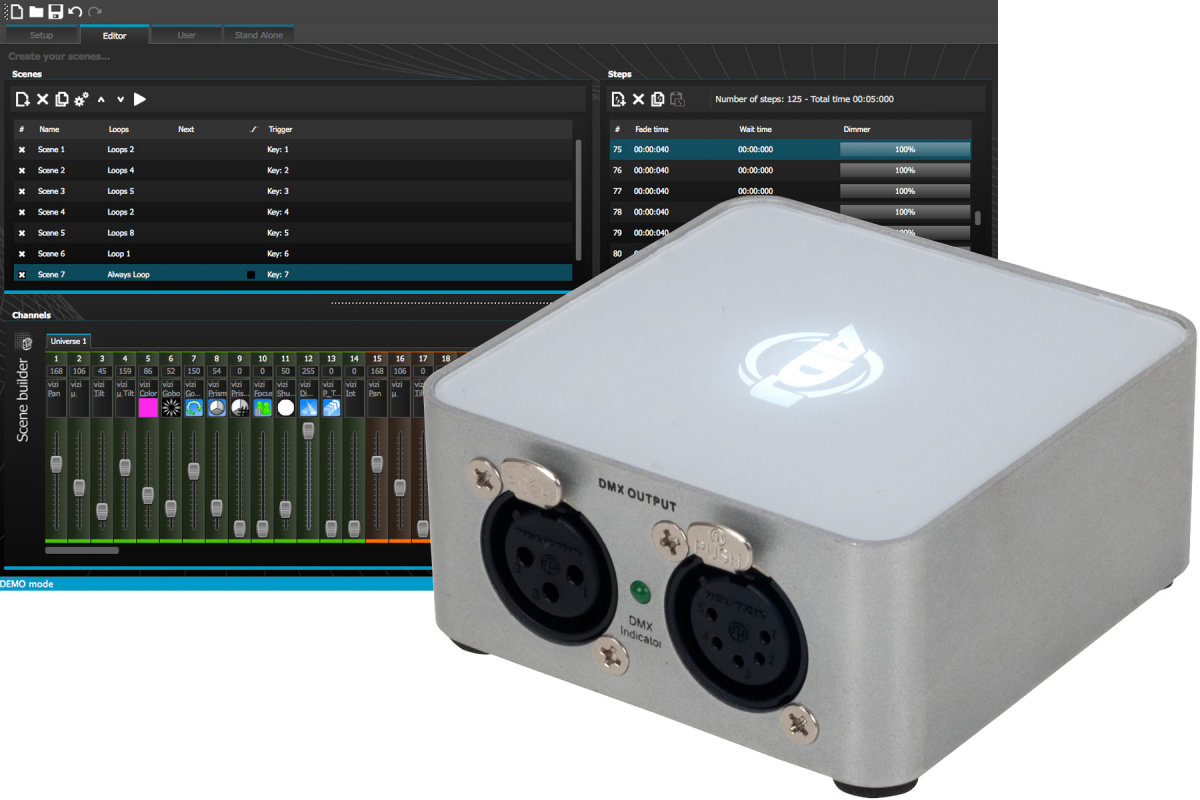Click channel 5 magenta Color swatch
Screen dimensions: 1200x800
148,407
